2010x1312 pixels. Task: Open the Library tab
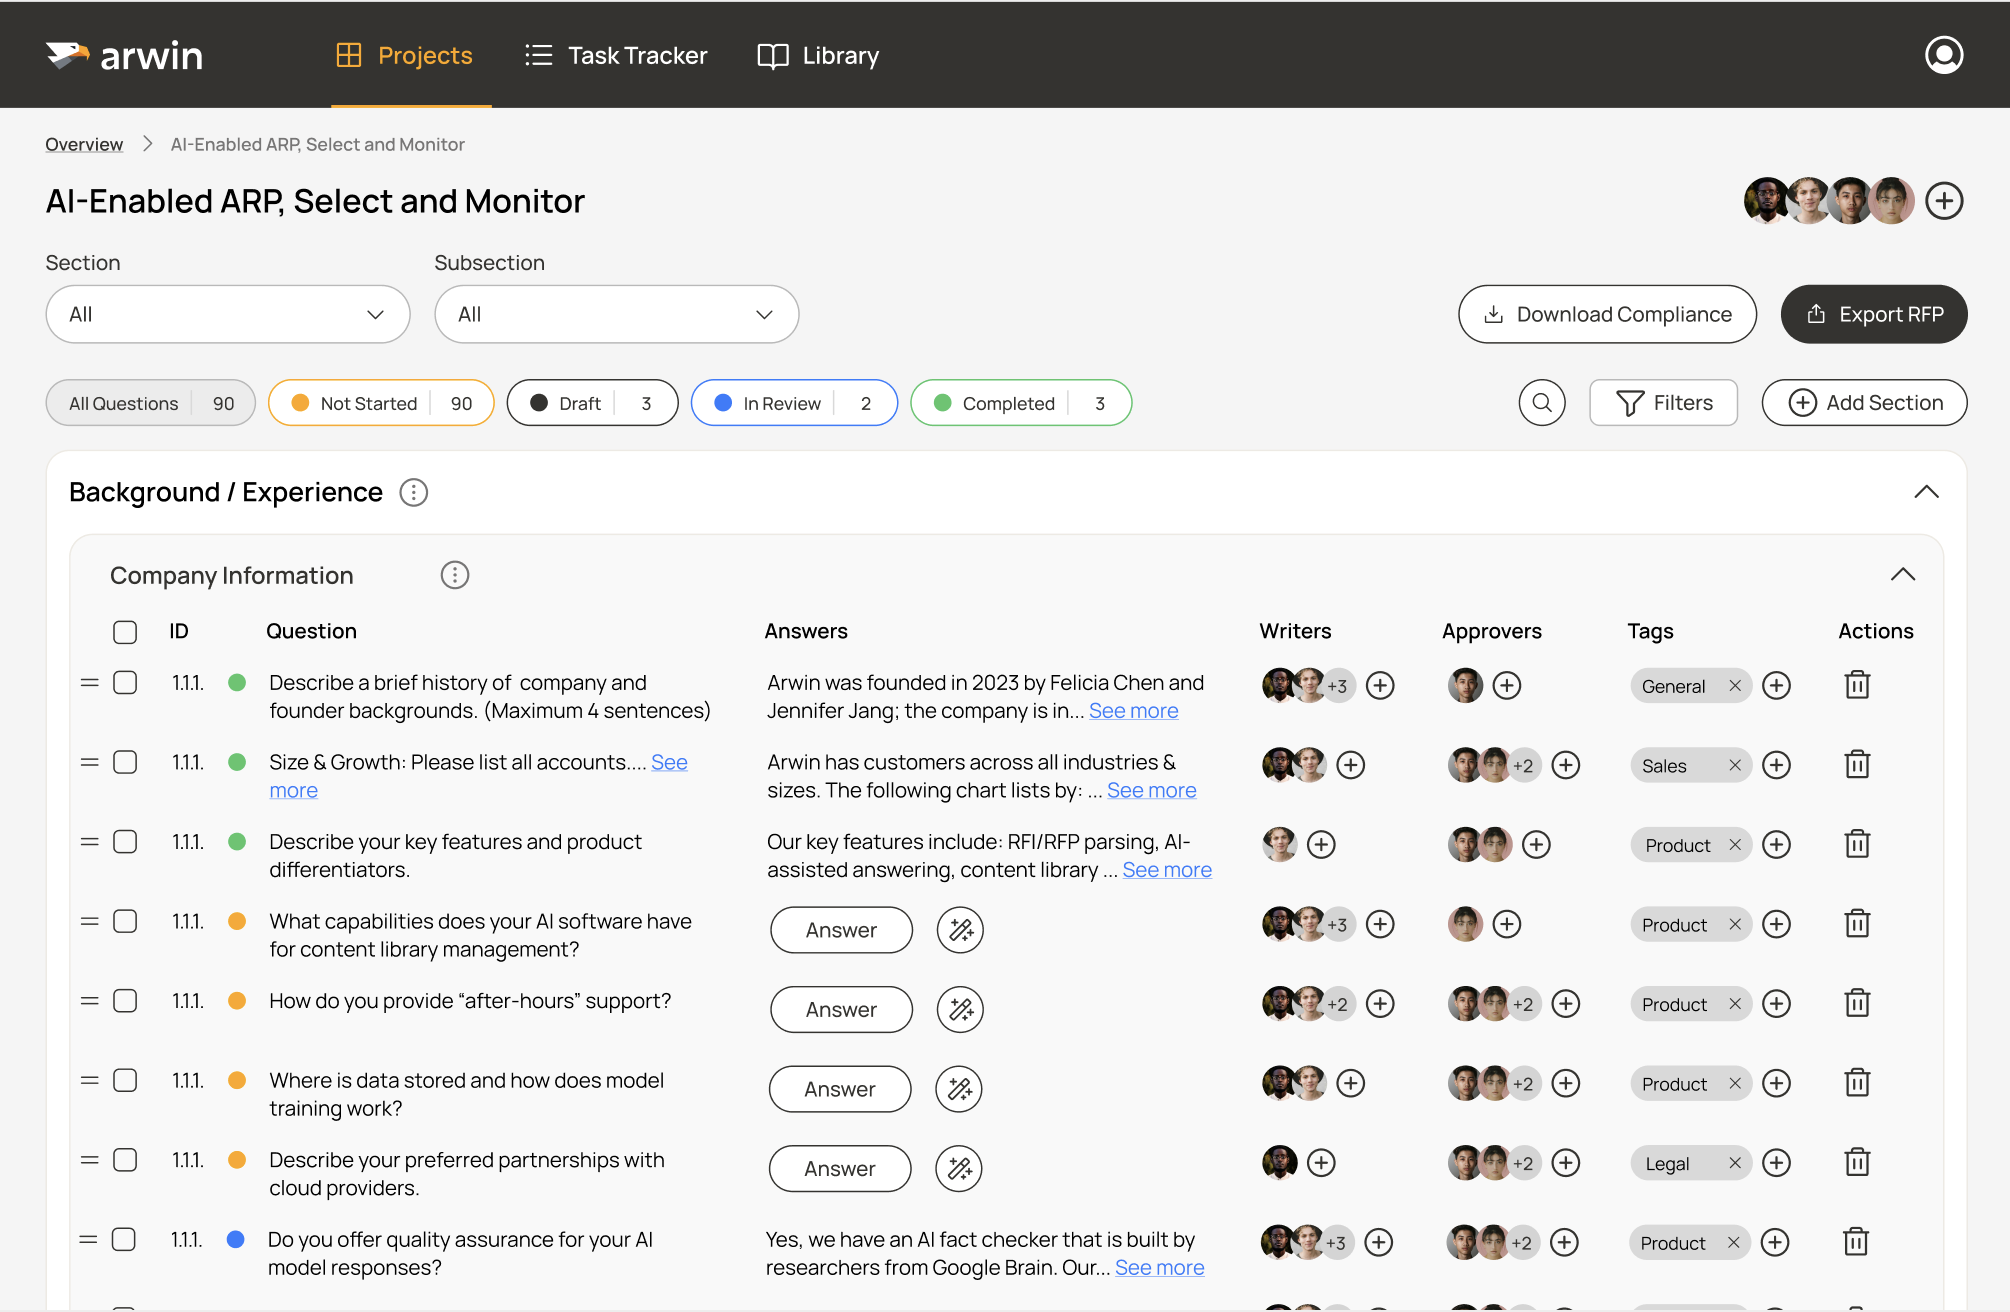click(818, 55)
